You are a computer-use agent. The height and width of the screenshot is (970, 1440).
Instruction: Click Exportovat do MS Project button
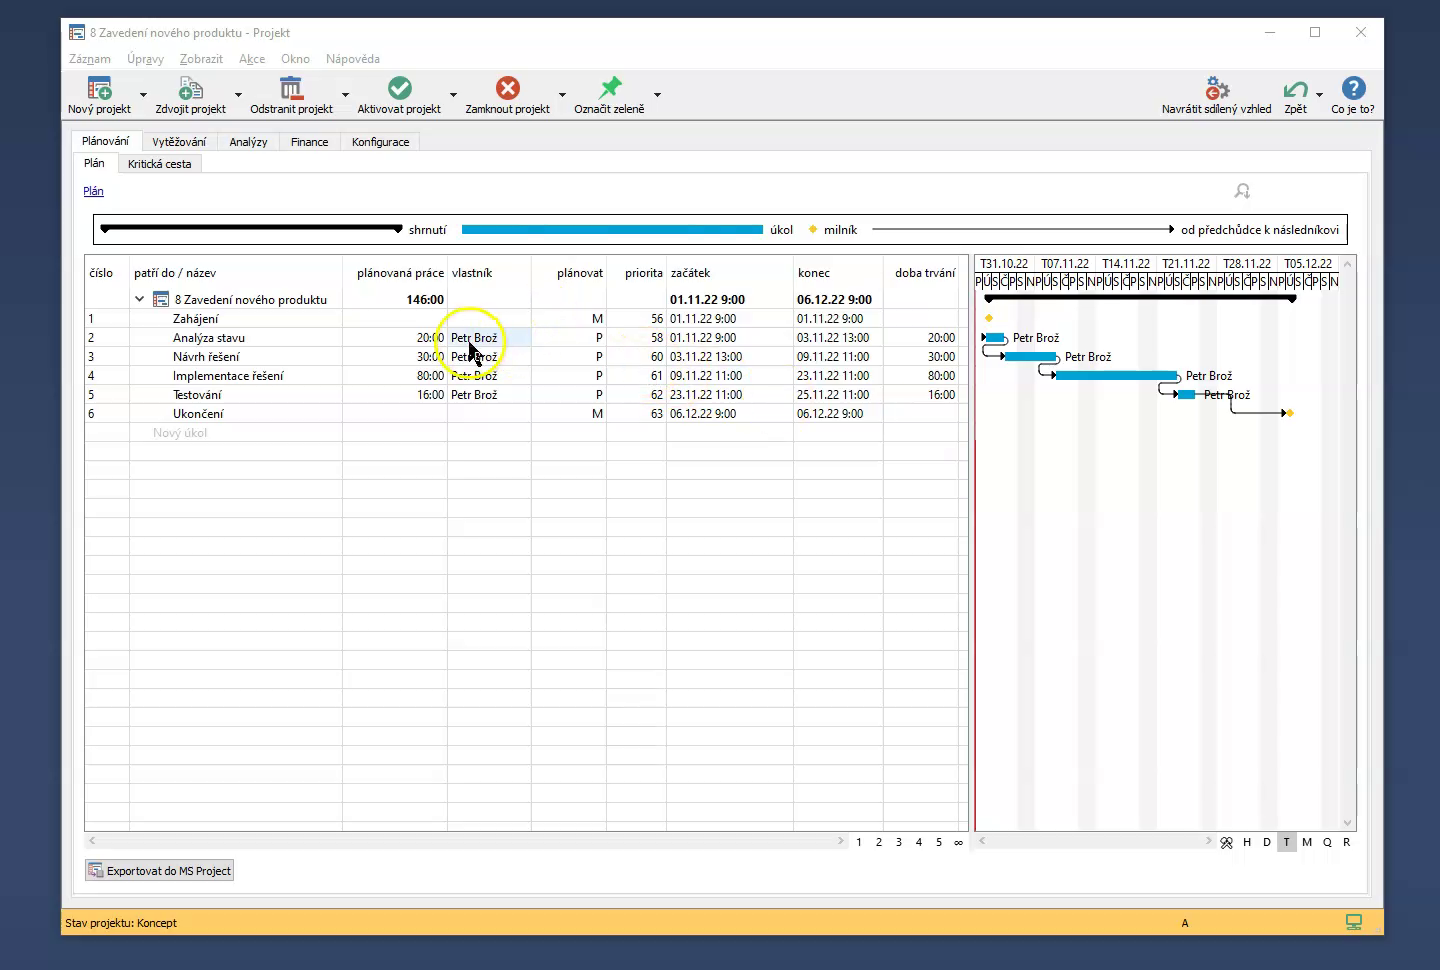tap(160, 871)
